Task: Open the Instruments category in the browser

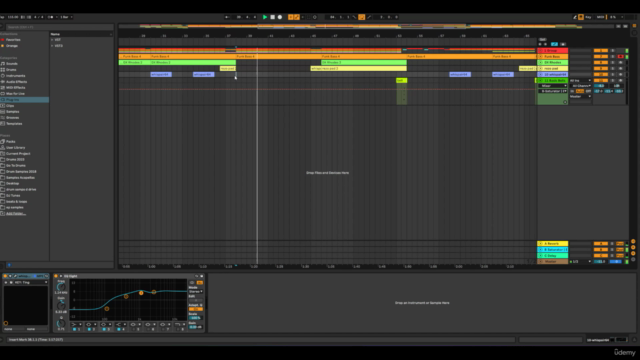Action: [x=16, y=76]
